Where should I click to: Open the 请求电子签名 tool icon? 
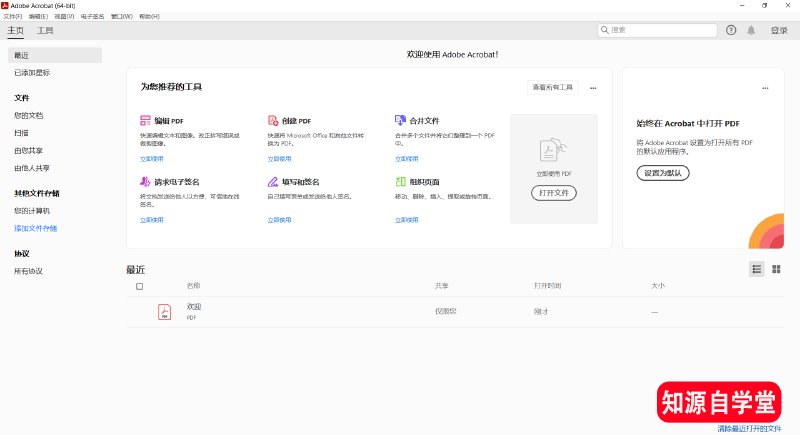tap(145, 182)
